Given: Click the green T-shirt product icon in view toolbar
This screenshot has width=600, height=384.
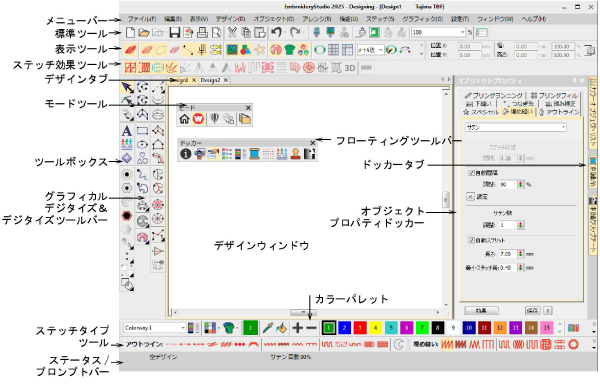Looking at the screenshot, I should pyautogui.click(x=290, y=50).
